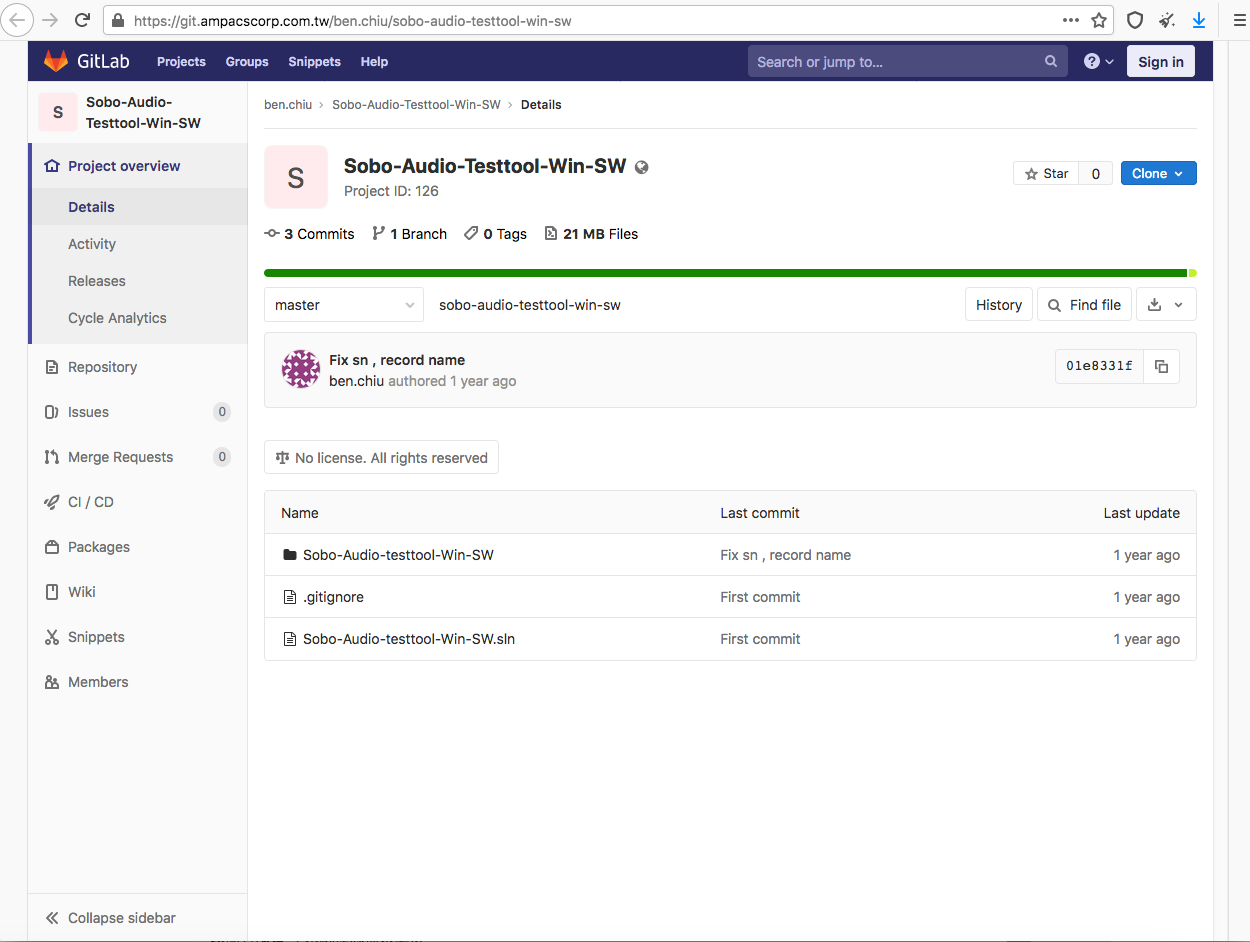Open Help in the top navbar

click(x=374, y=61)
